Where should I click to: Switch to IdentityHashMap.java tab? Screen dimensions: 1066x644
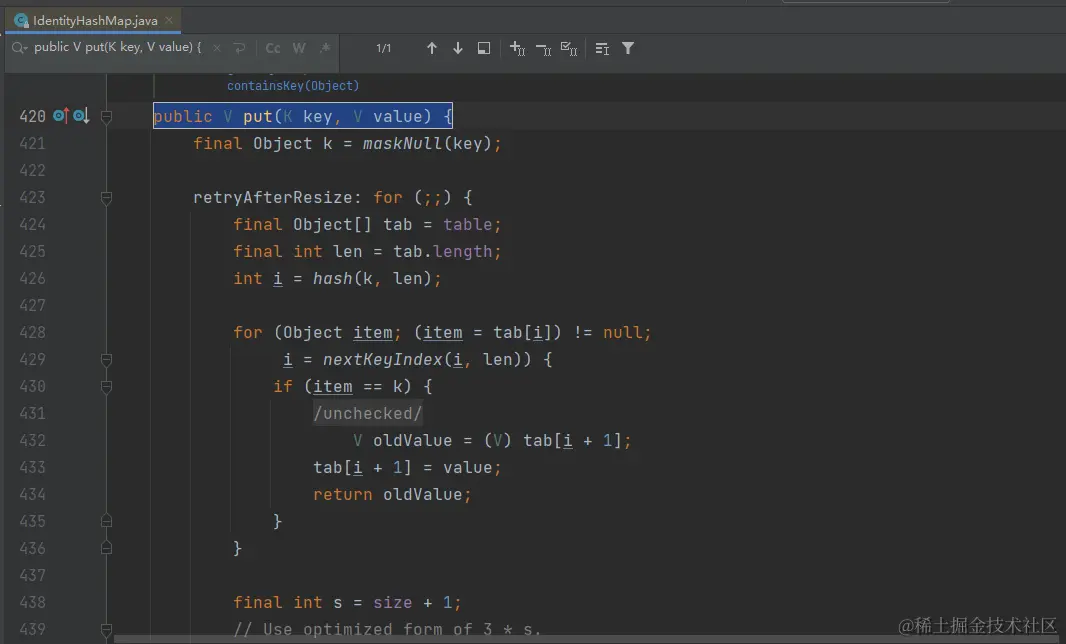coord(95,20)
